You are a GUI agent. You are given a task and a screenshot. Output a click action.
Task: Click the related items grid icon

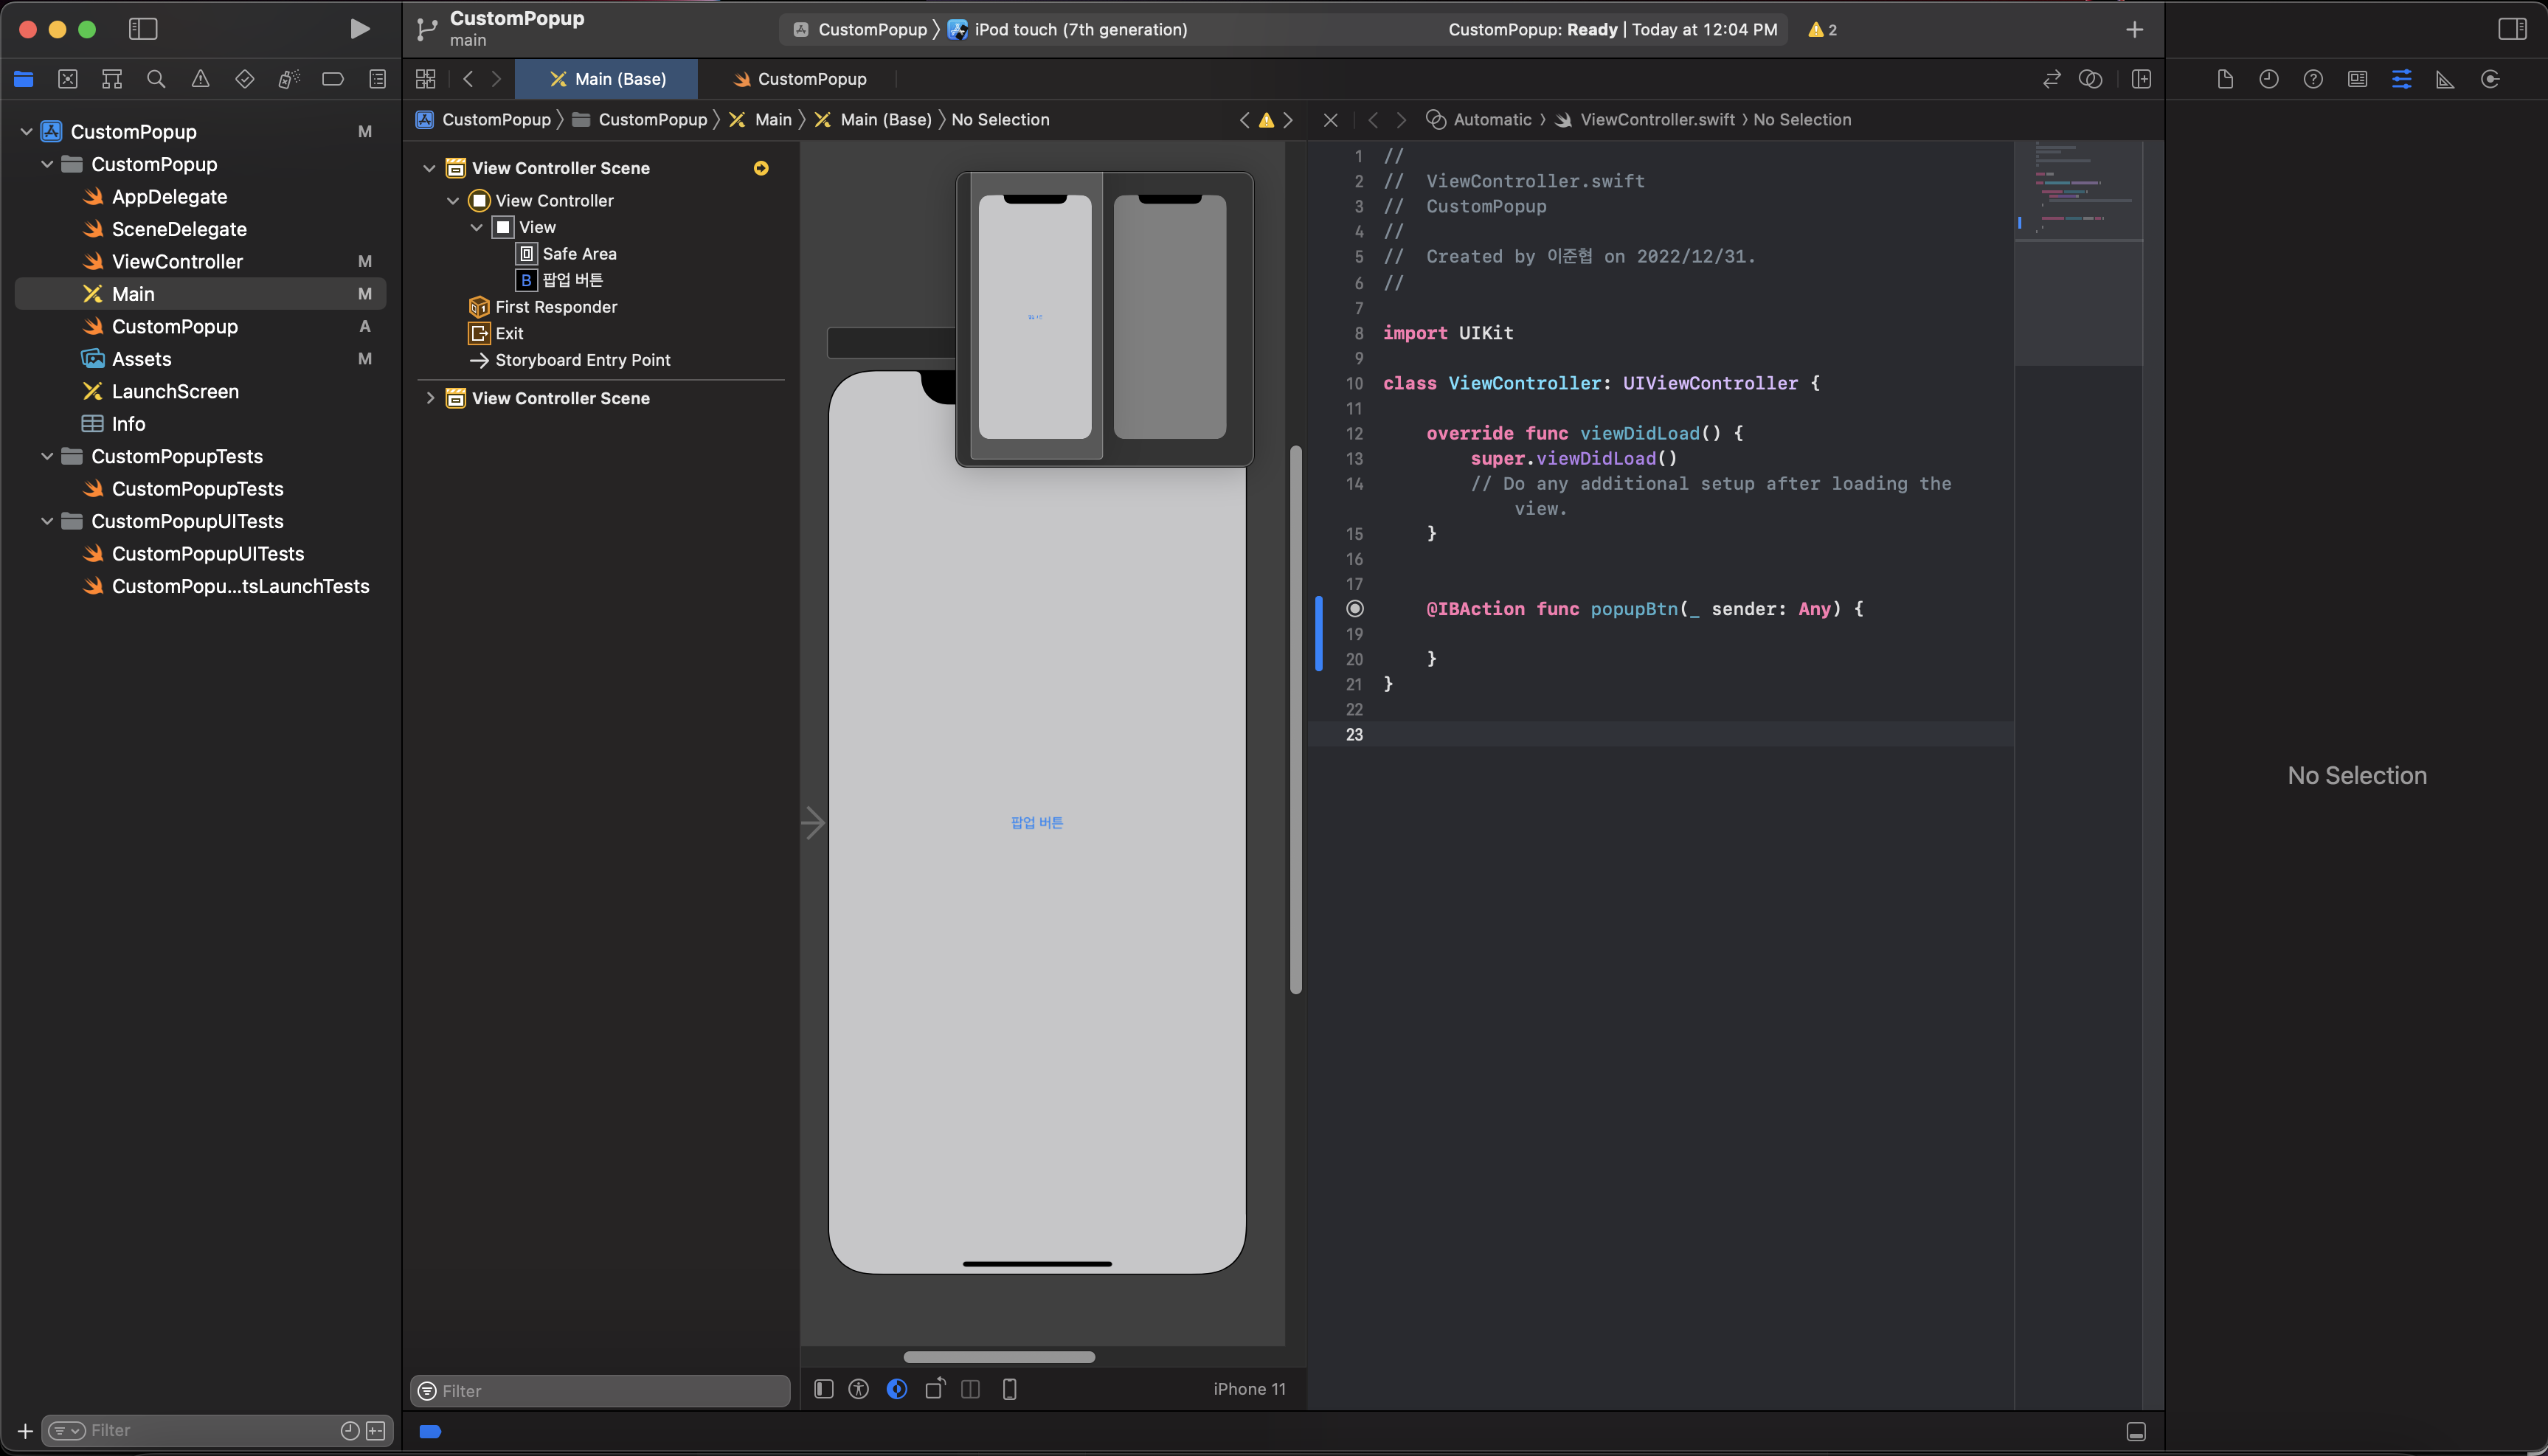(426, 79)
